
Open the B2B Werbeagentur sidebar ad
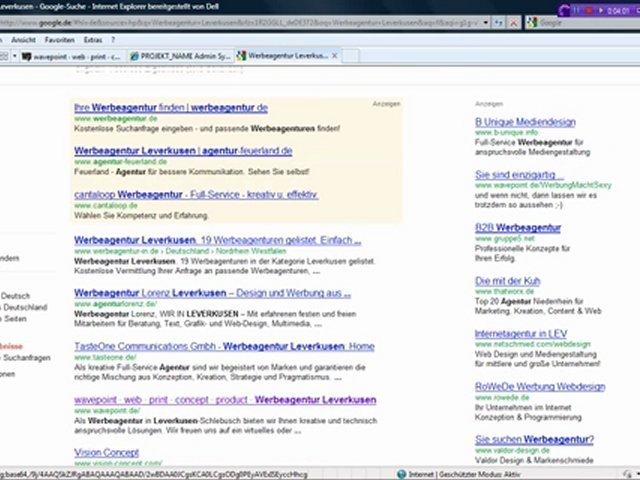(518, 228)
